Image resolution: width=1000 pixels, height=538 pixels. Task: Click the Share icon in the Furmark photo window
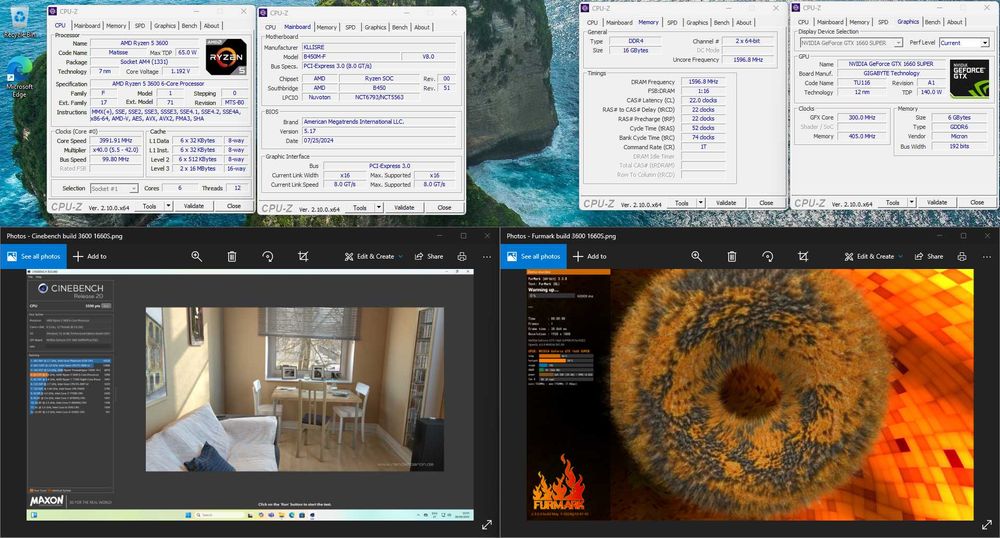[x=919, y=256]
